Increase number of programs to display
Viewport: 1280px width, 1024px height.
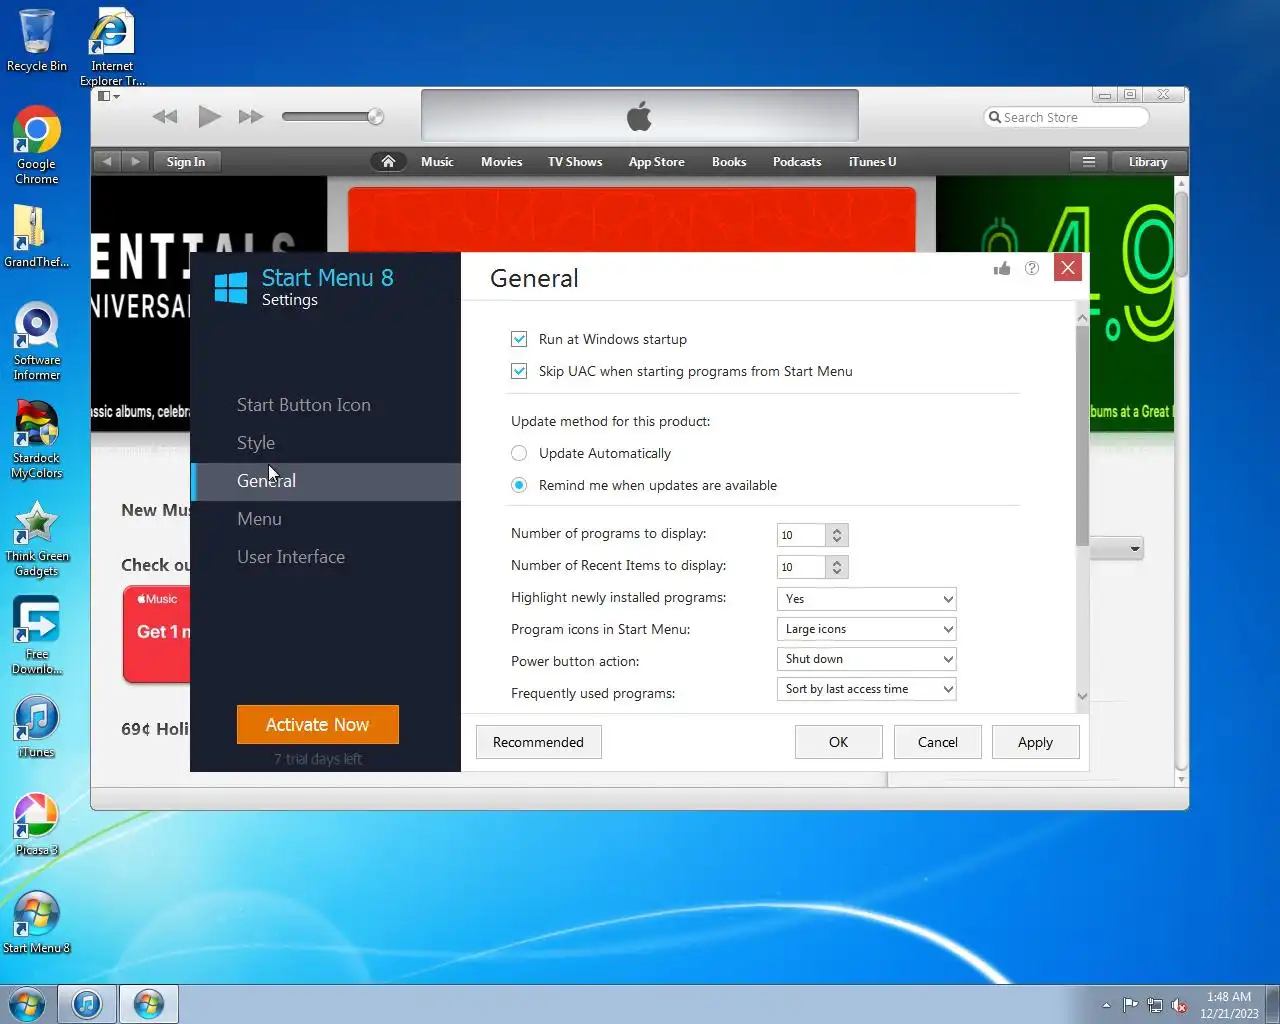coord(837,530)
